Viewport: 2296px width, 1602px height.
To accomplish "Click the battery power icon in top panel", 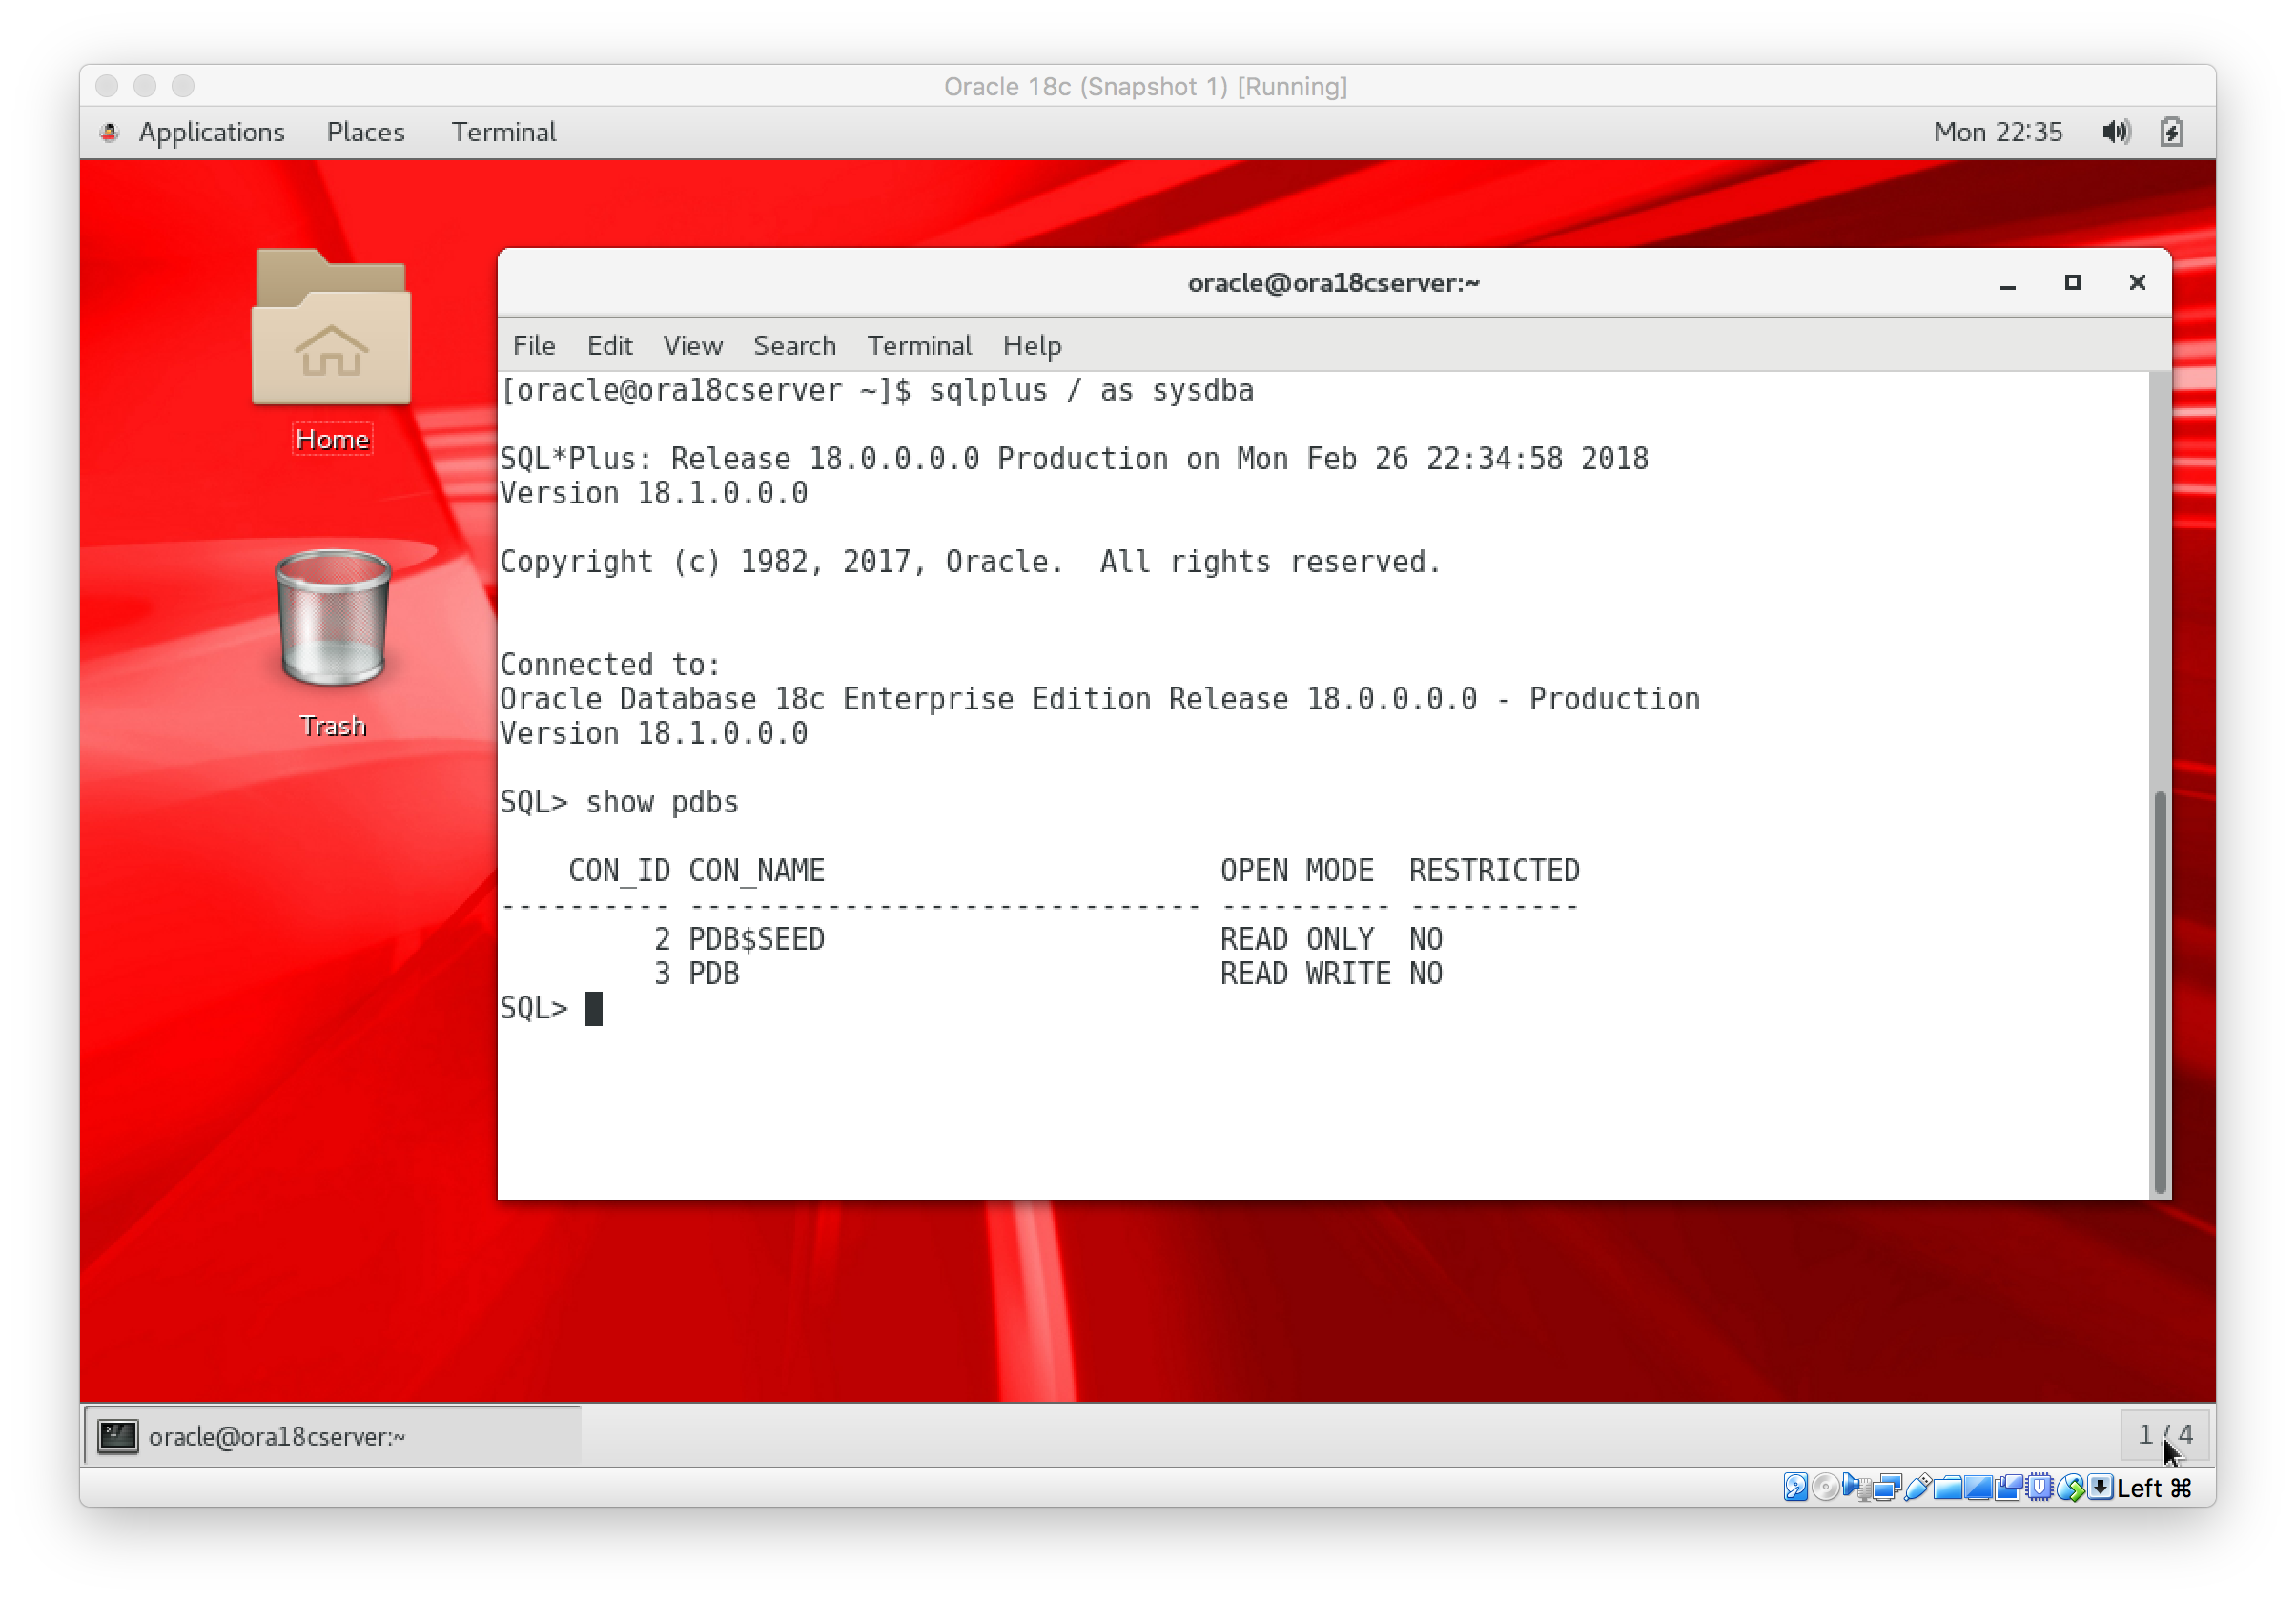I will click(x=2171, y=132).
